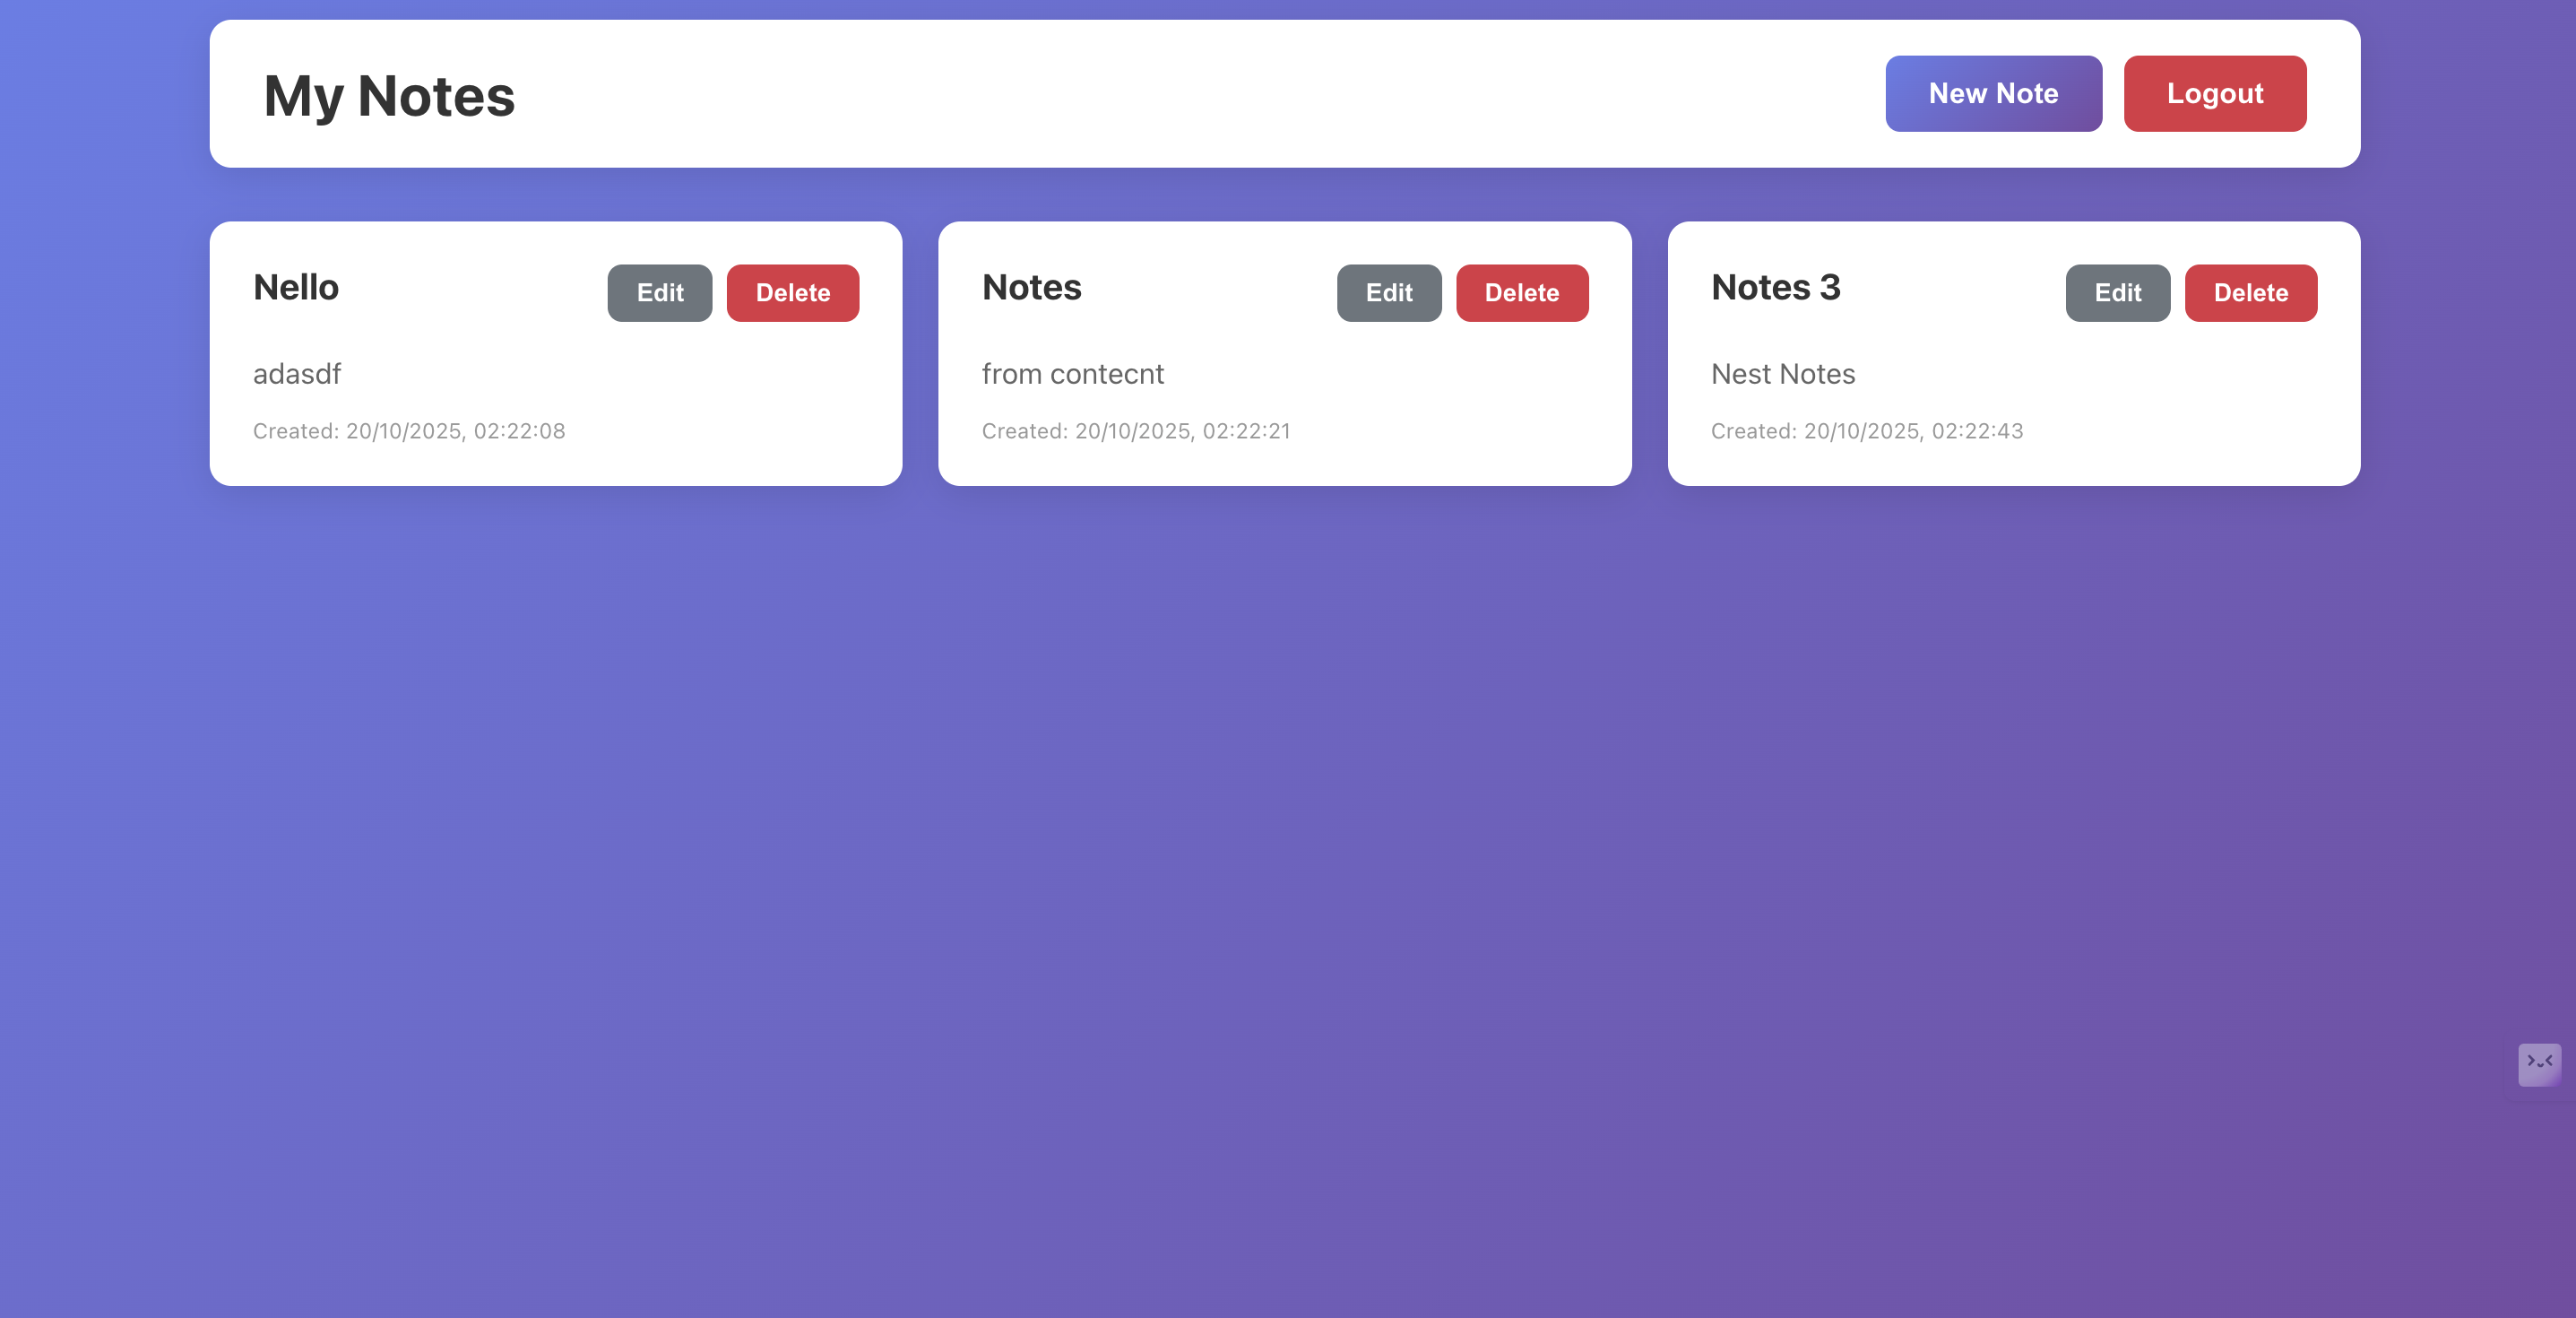
Task: Delete the Notes note
Action: [x=1522, y=292]
